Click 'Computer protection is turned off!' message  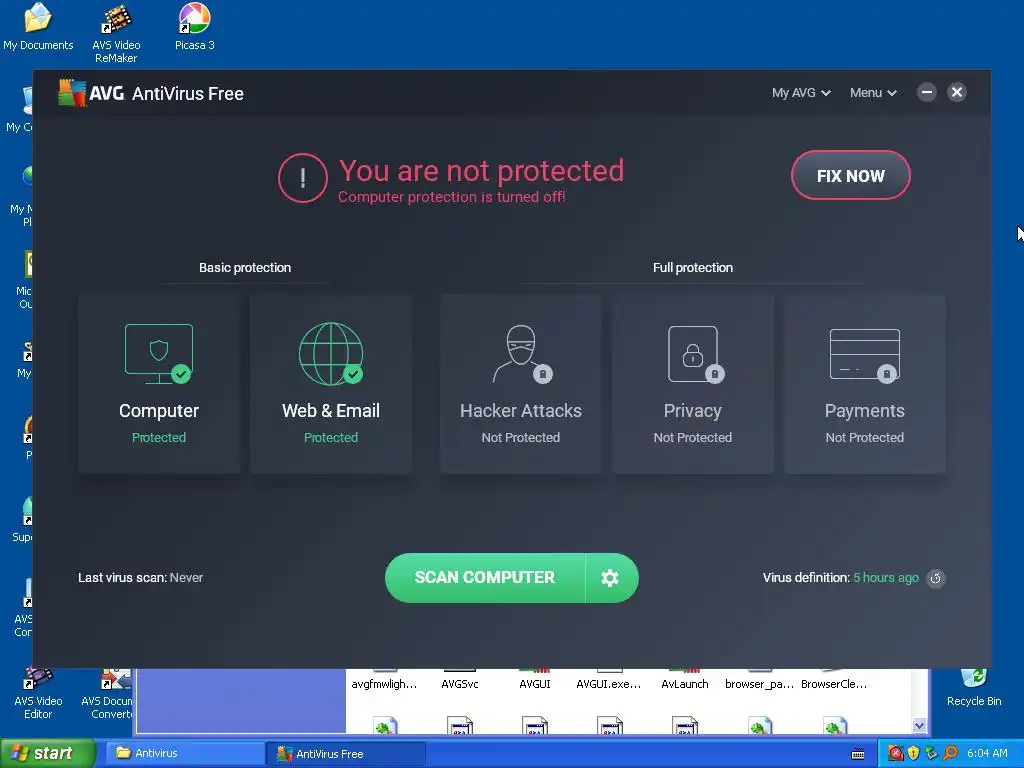point(451,197)
